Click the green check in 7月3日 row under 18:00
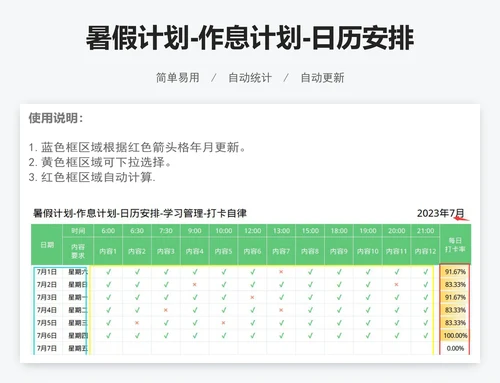Image resolution: width=500 pixels, height=383 pixels. [339, 297]
